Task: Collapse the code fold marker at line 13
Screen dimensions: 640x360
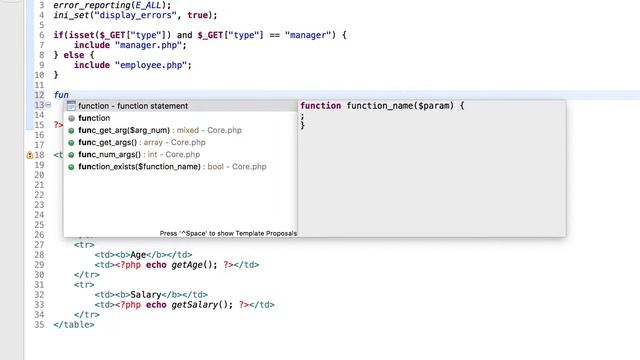Action: [x=48, y=105]
